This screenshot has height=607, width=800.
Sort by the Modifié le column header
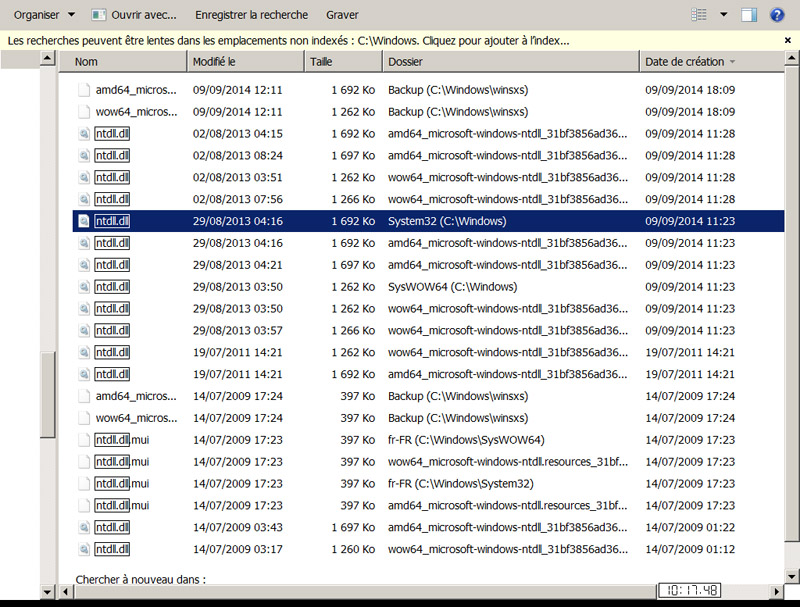point(245,62)
